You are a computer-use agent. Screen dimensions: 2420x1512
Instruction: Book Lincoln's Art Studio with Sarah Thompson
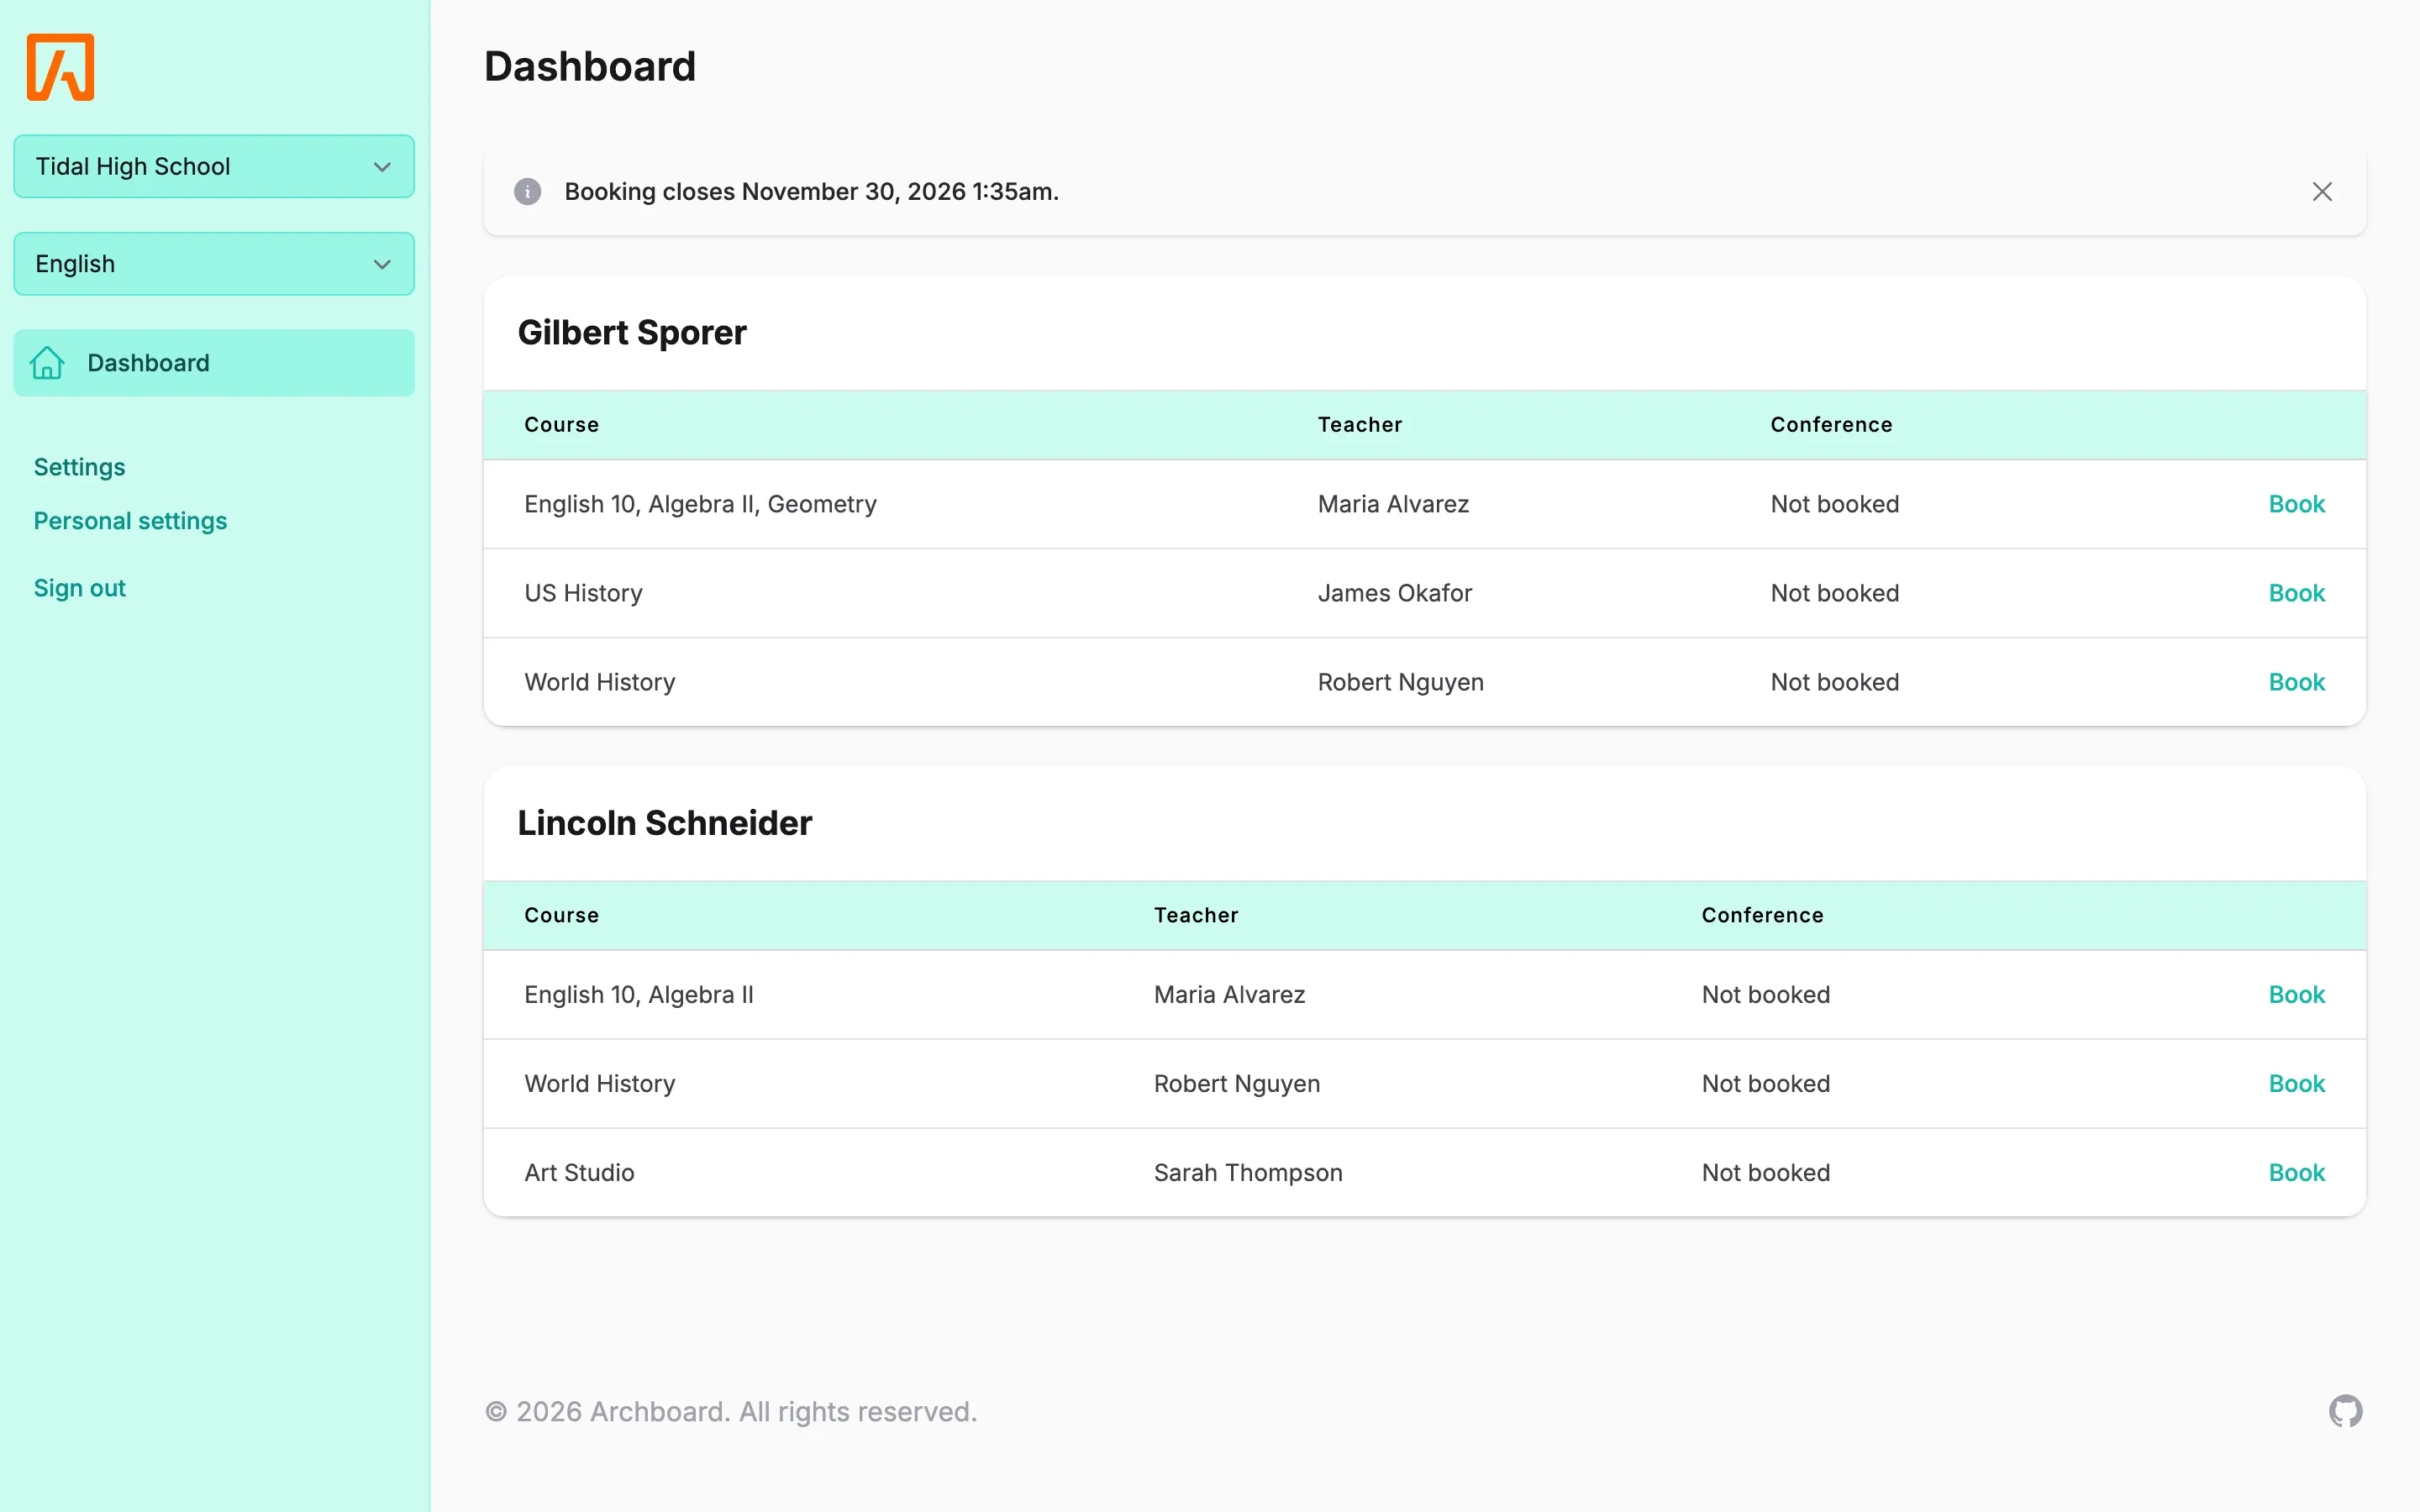click(x=2296, y=1173)
